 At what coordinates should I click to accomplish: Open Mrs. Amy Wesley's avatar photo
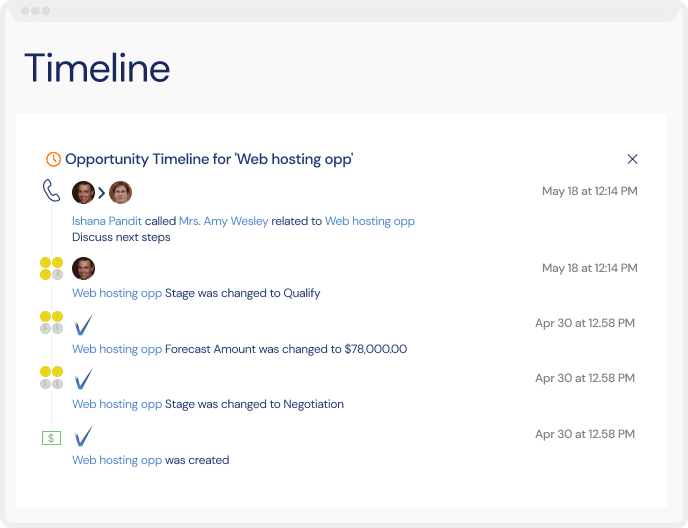pyautogui.click(x=120, y=192)
